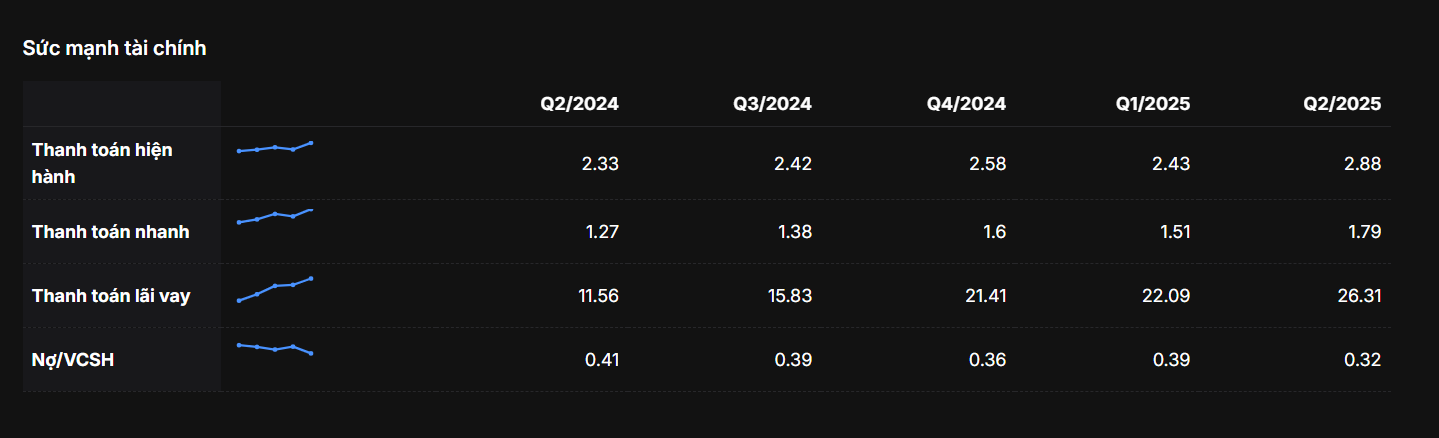
Task: Click the 26.31 interest coverage value
Action: coord(1357,296)
